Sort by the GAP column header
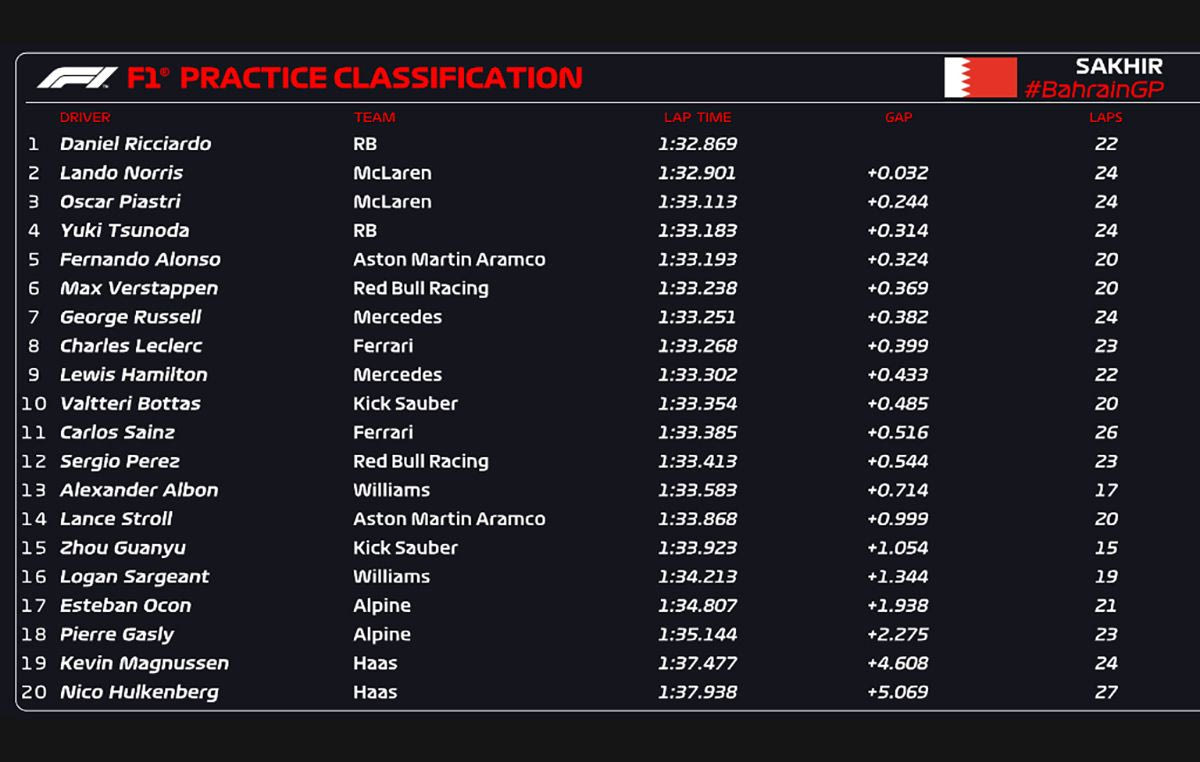The image size is (1200, 762). pos(898,117)
